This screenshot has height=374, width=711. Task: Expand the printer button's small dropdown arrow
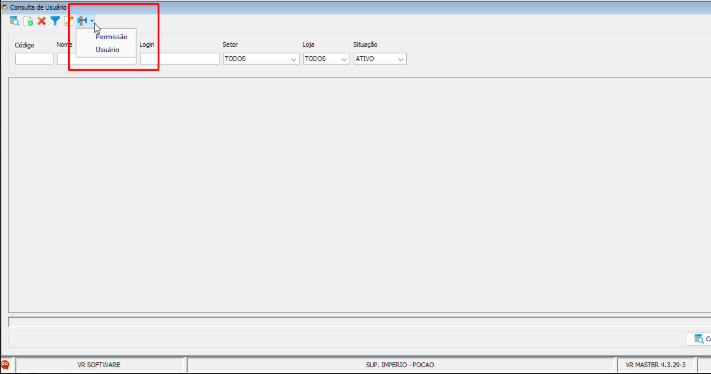coord(92,20)
